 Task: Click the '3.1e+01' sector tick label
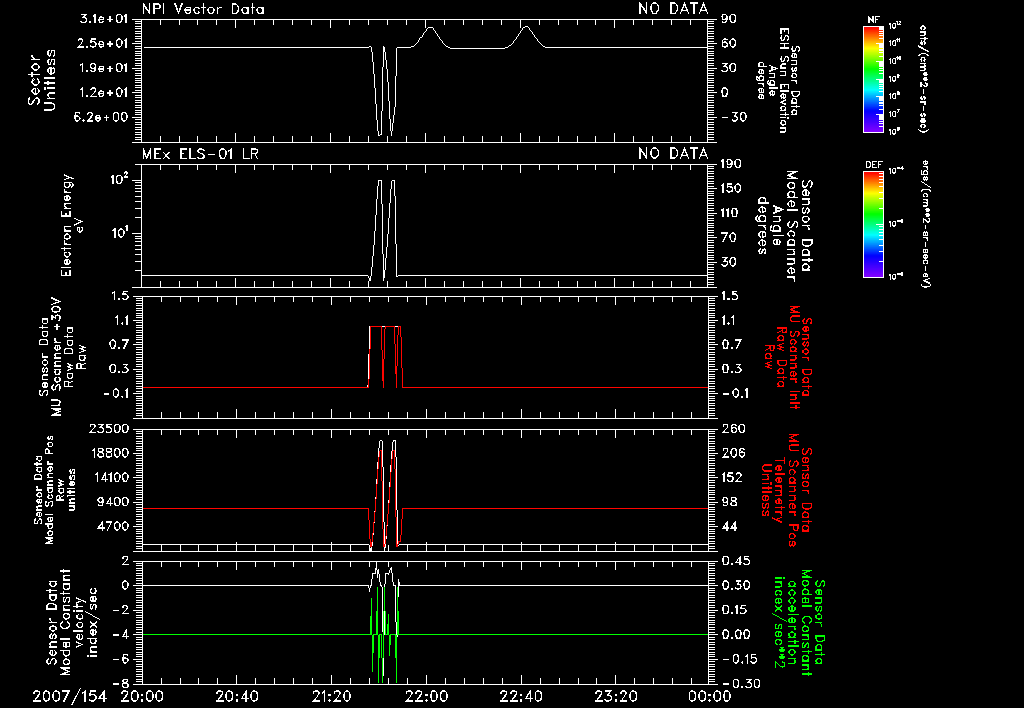[103, 19]
